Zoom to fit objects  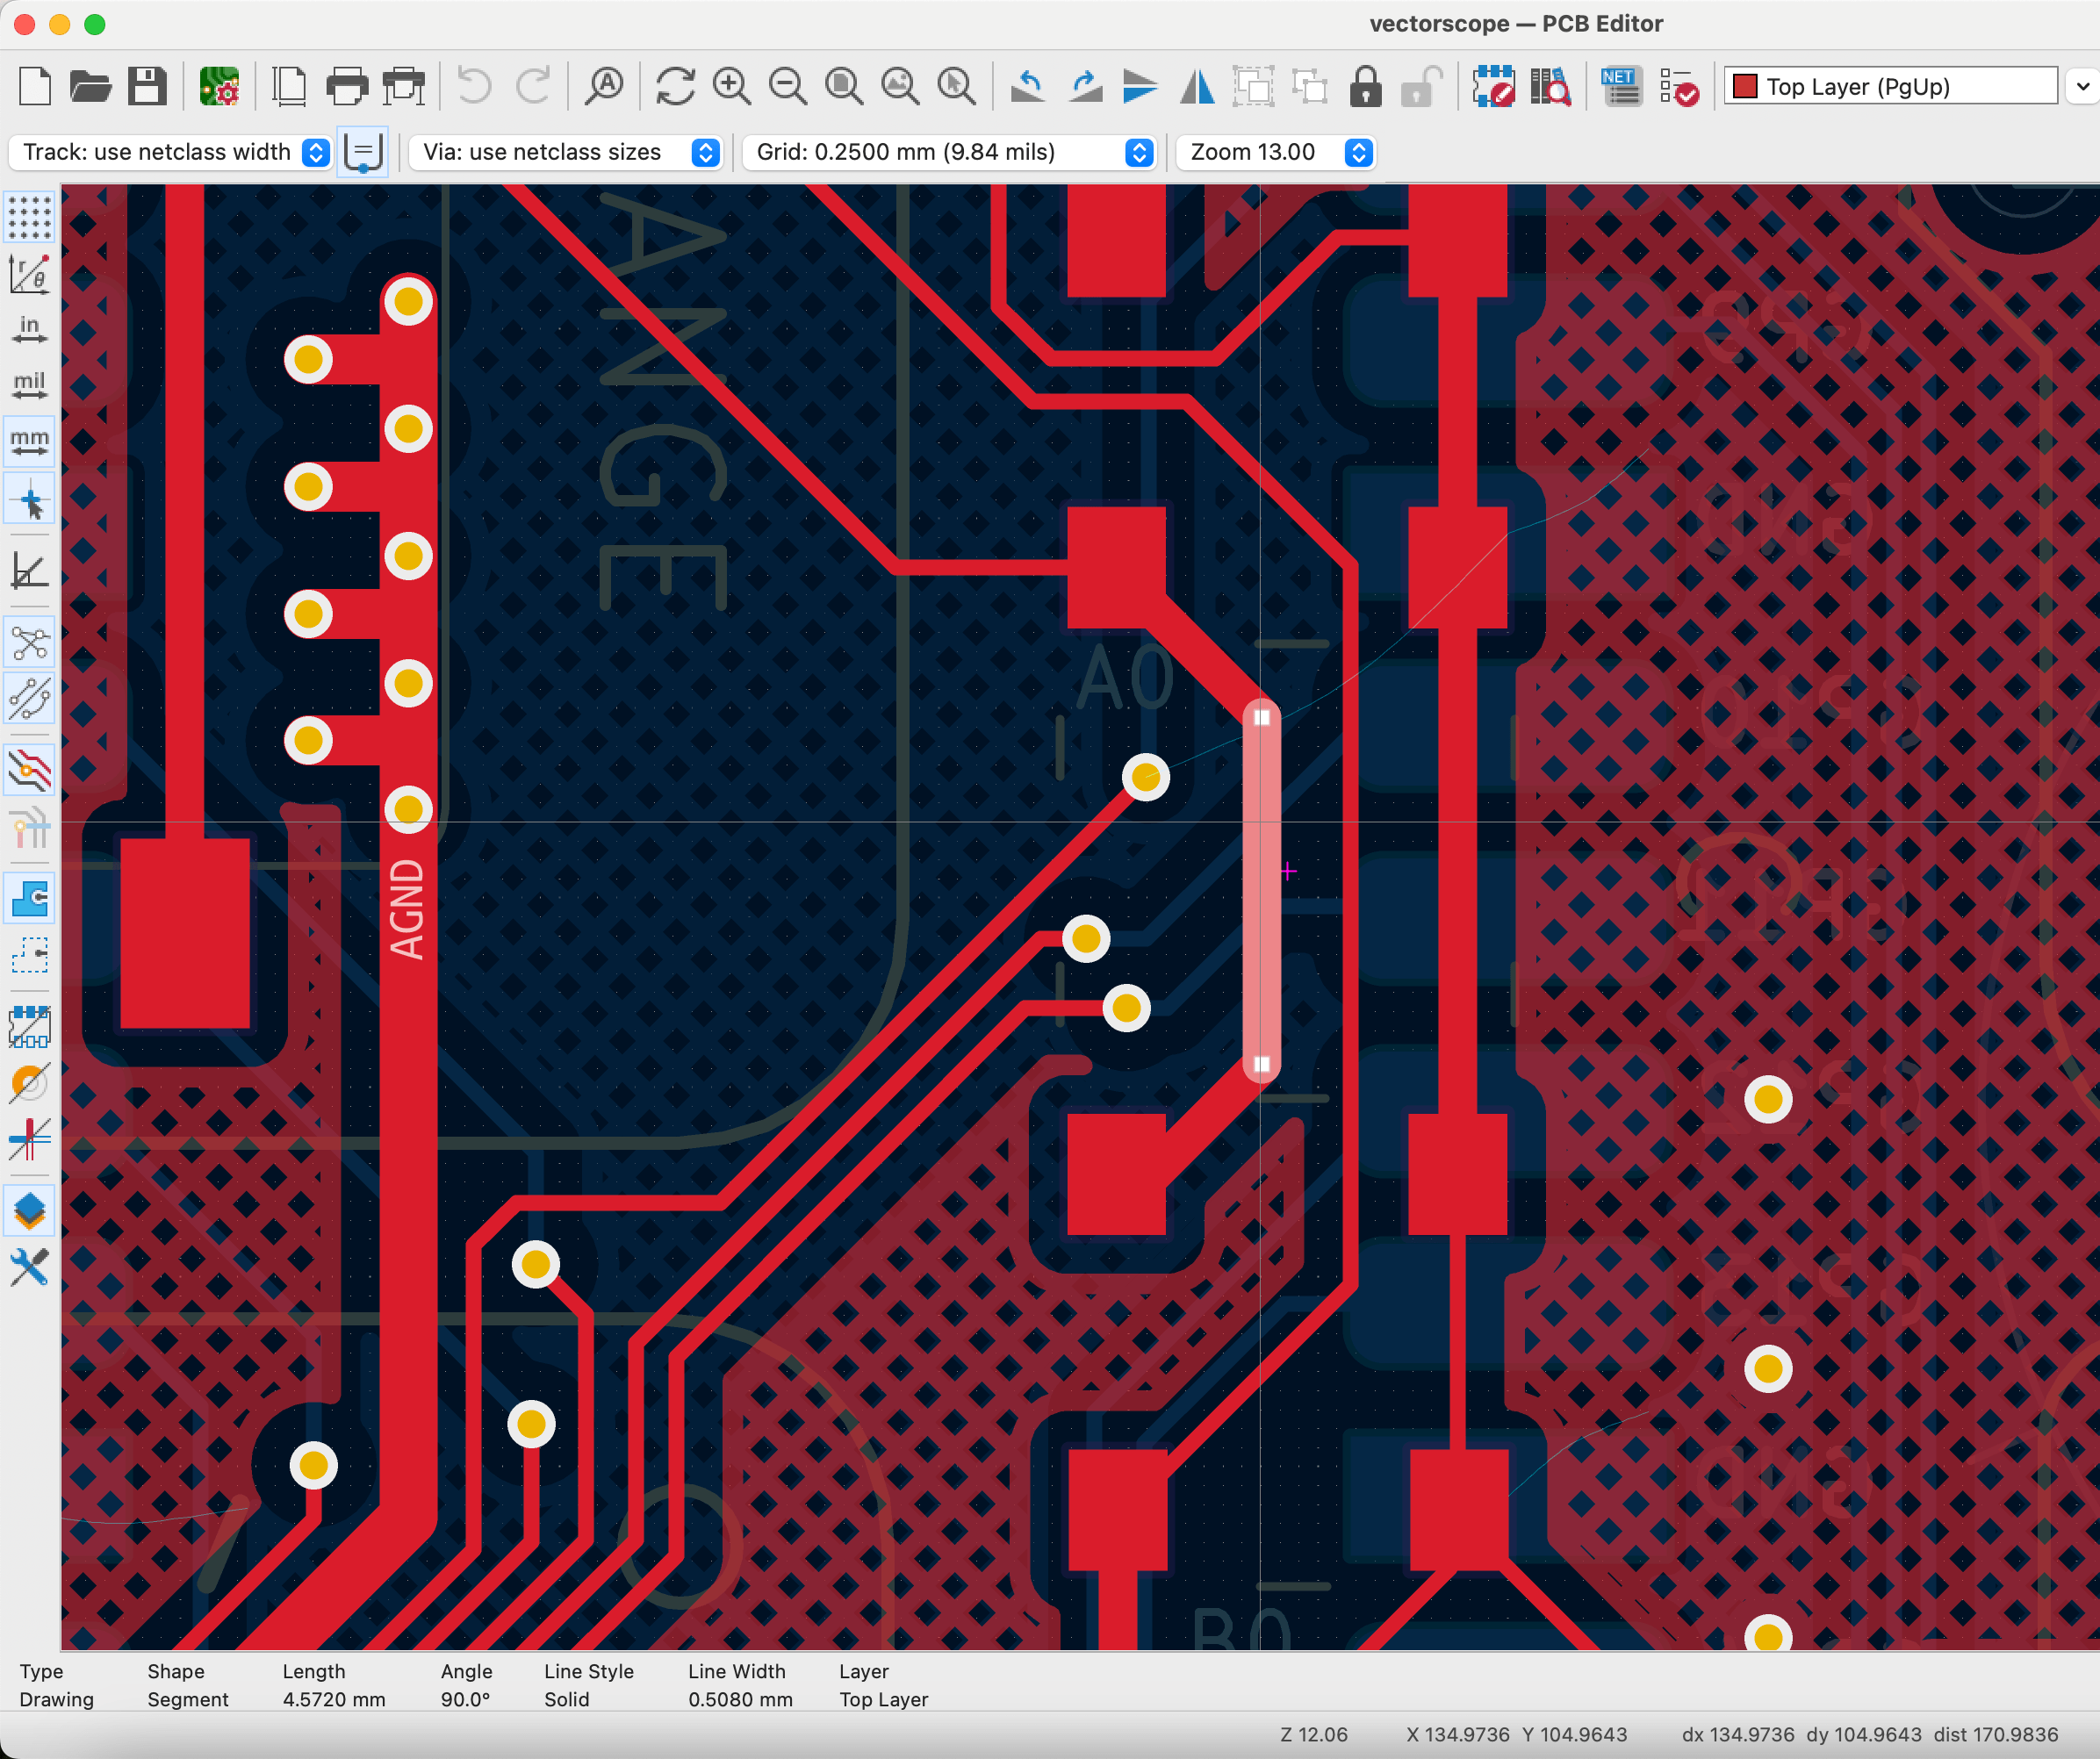[x=900, y=87]
